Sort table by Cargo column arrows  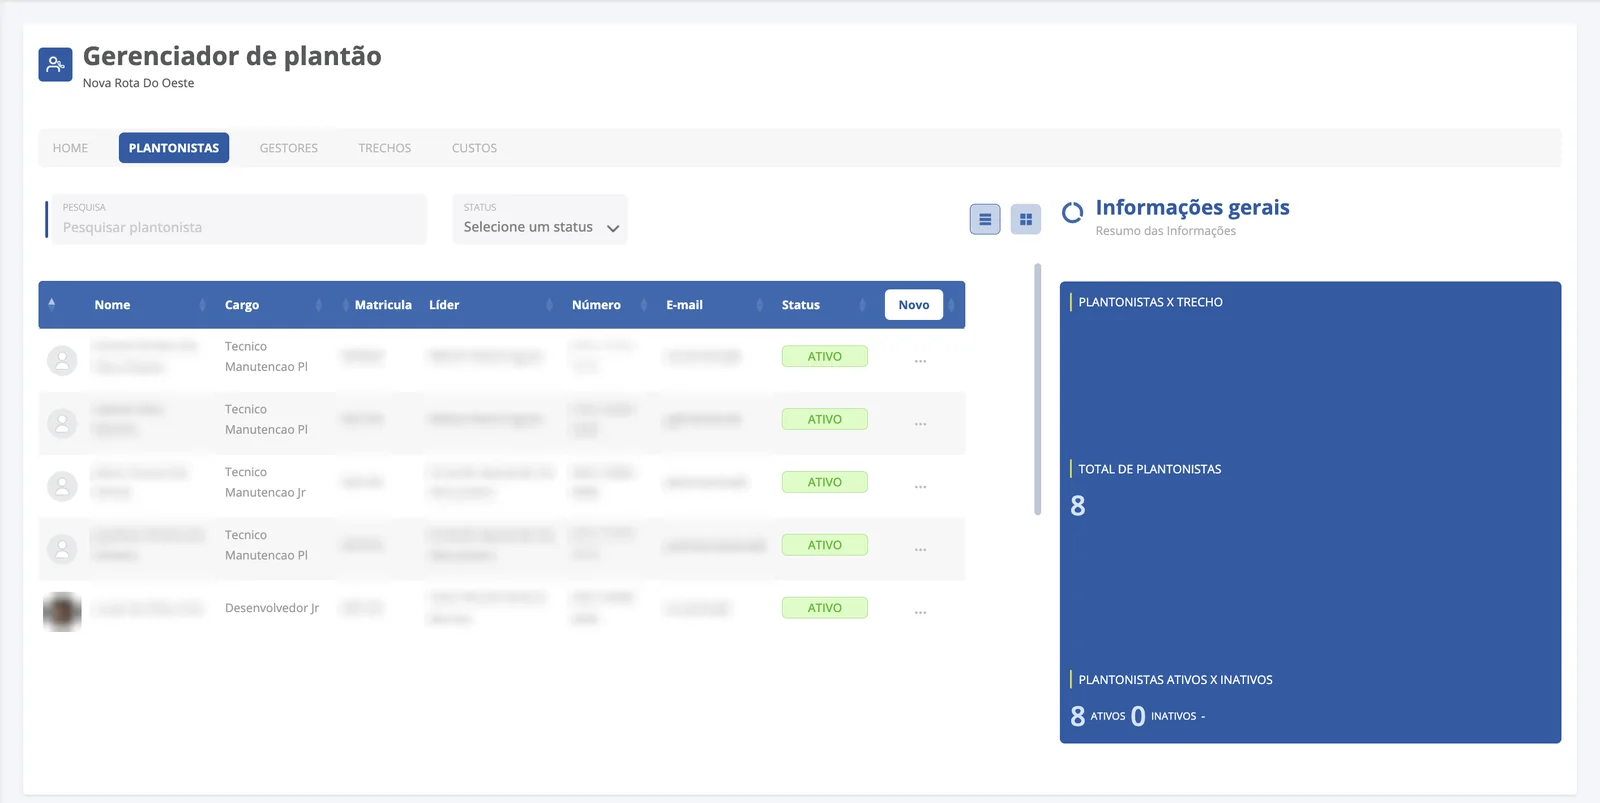point(319,305)
